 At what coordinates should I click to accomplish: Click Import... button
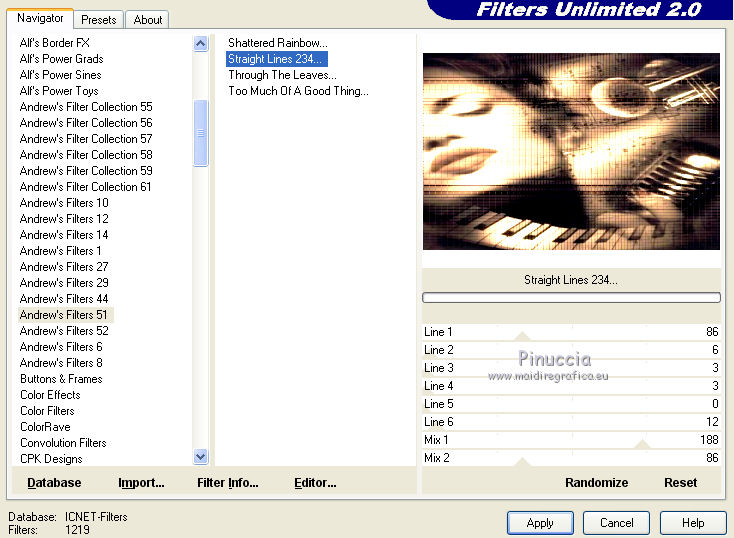click(x=141, y=483)
